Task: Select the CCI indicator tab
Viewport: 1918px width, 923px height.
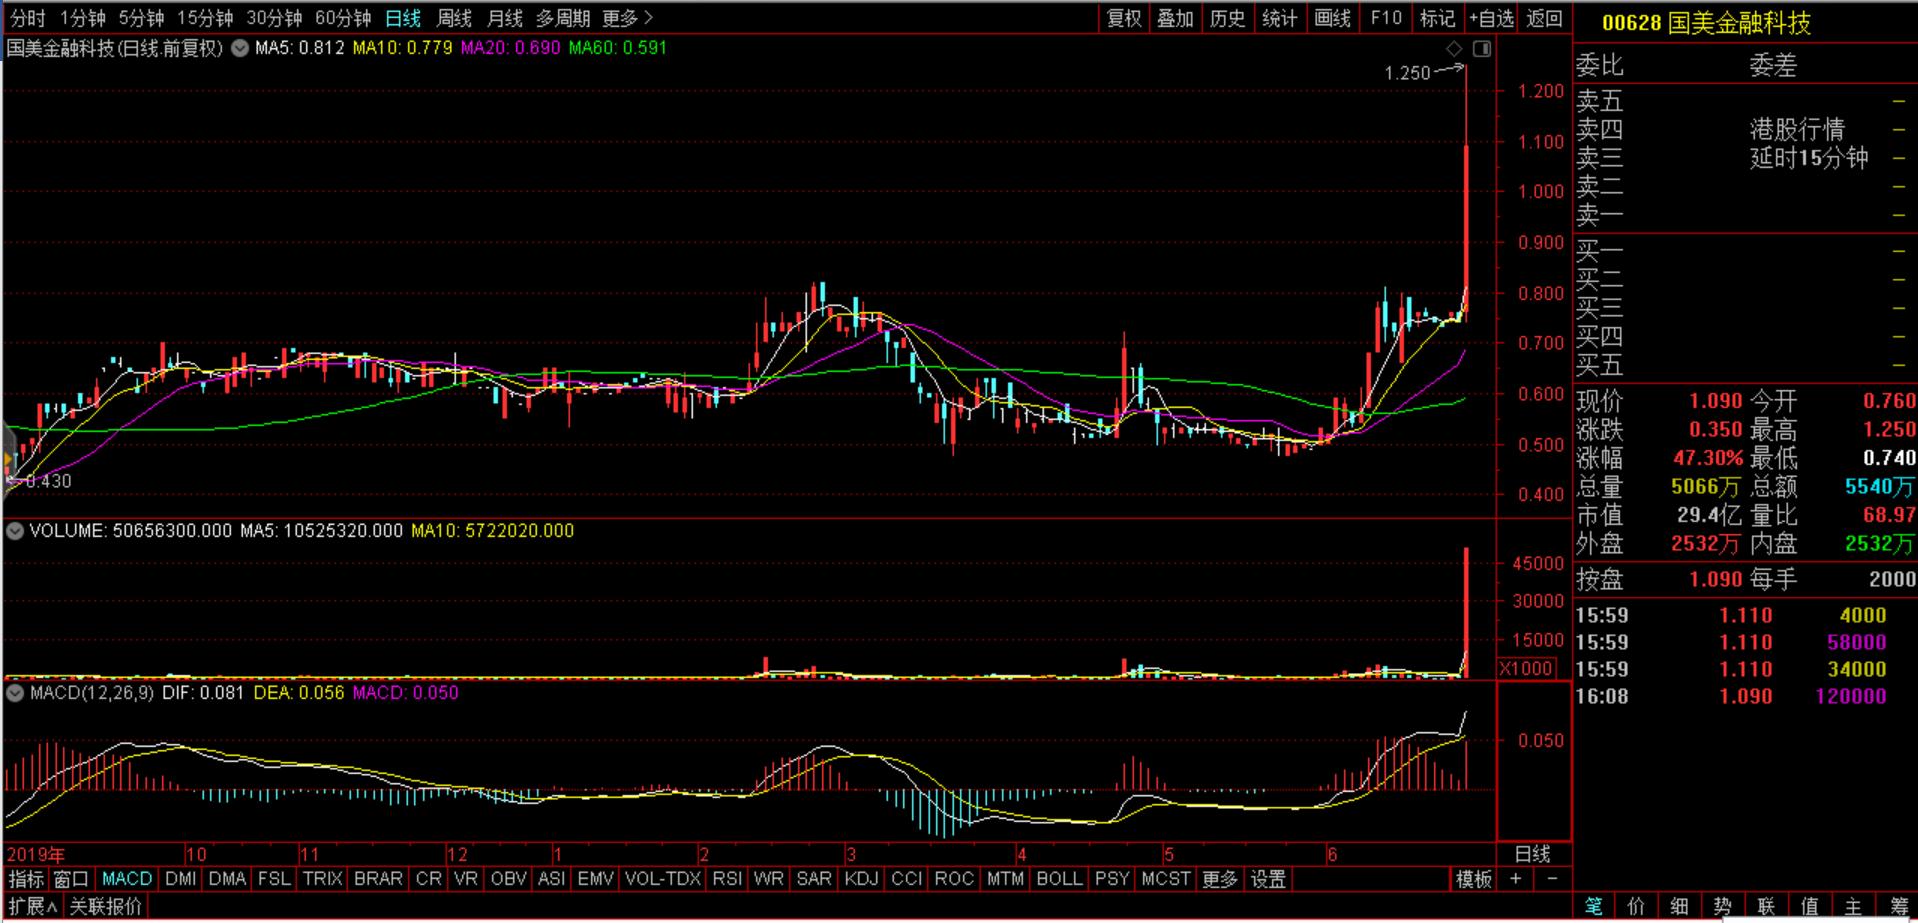Action: tap(906, 879)
